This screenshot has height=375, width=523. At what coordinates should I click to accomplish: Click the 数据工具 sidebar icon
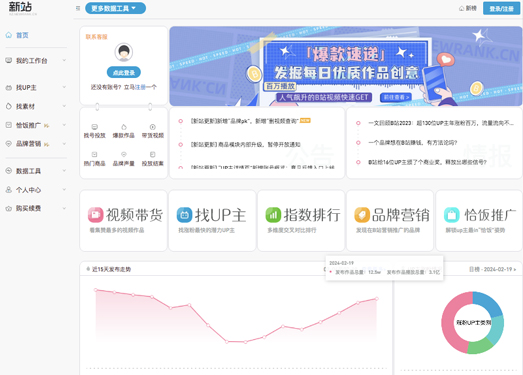pos(9,171)
